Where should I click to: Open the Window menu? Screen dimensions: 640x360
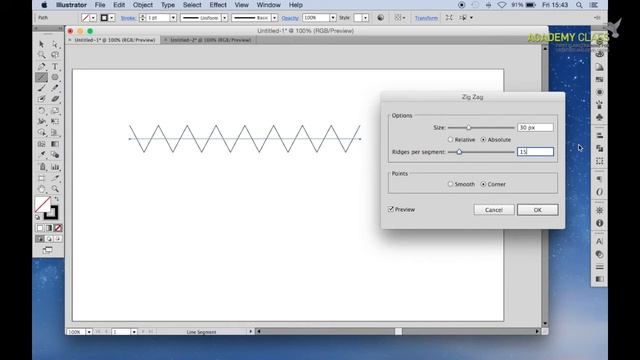coord(269,5)
